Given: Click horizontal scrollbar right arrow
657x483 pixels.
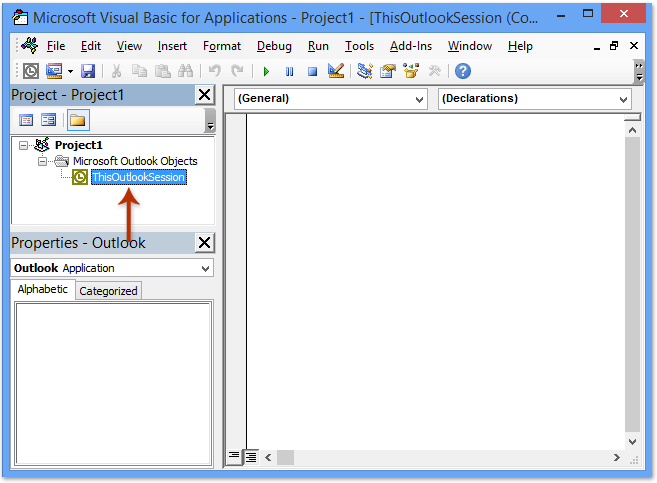Looking at the screenshot, I should click(x=616, y=457).
